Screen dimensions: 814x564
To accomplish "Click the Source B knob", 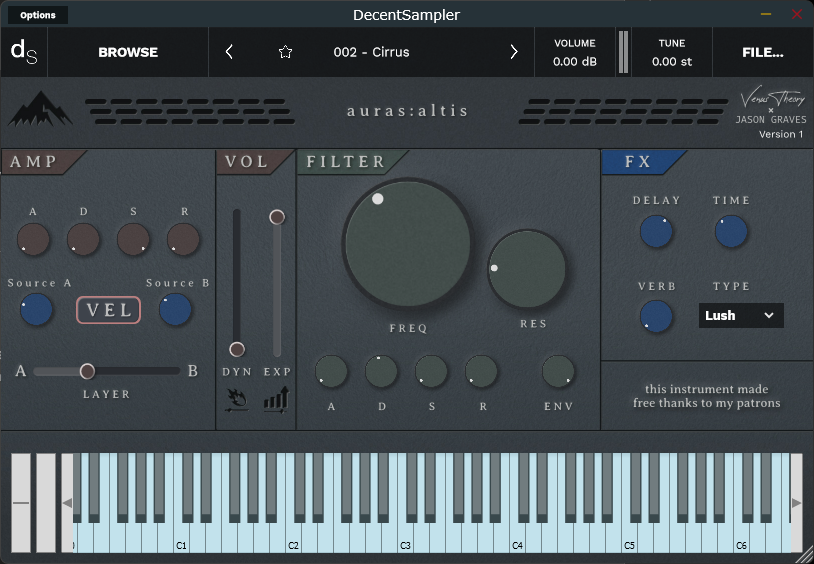I will click(175, 310).
